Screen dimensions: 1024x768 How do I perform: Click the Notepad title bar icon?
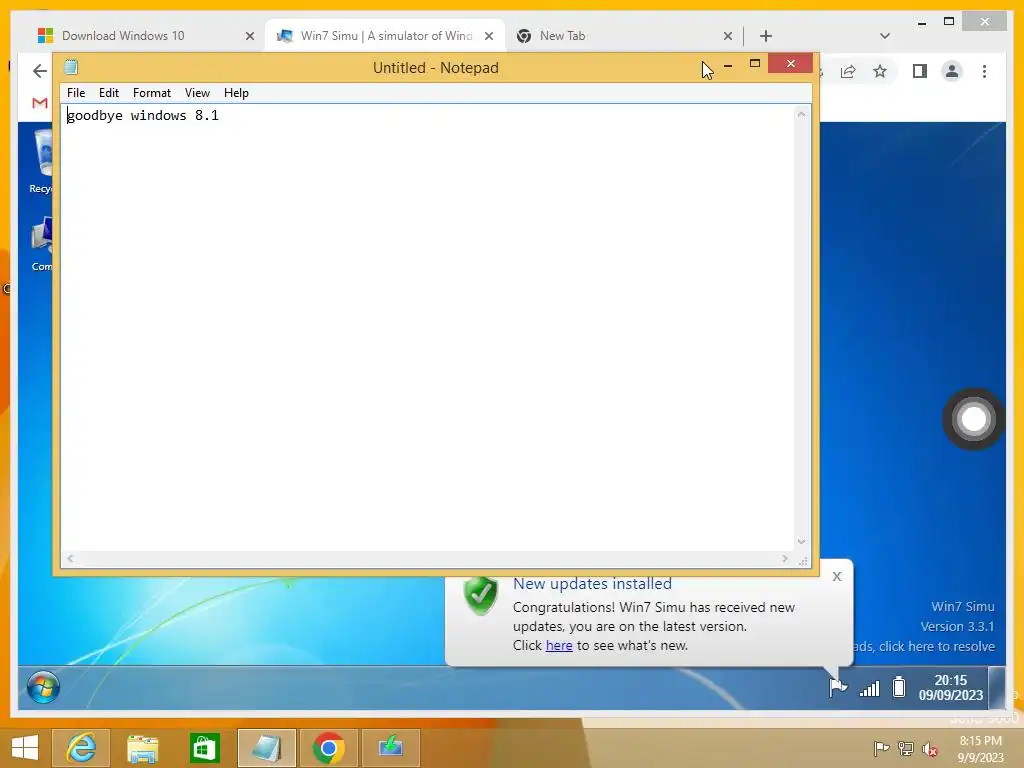(71, 67)
